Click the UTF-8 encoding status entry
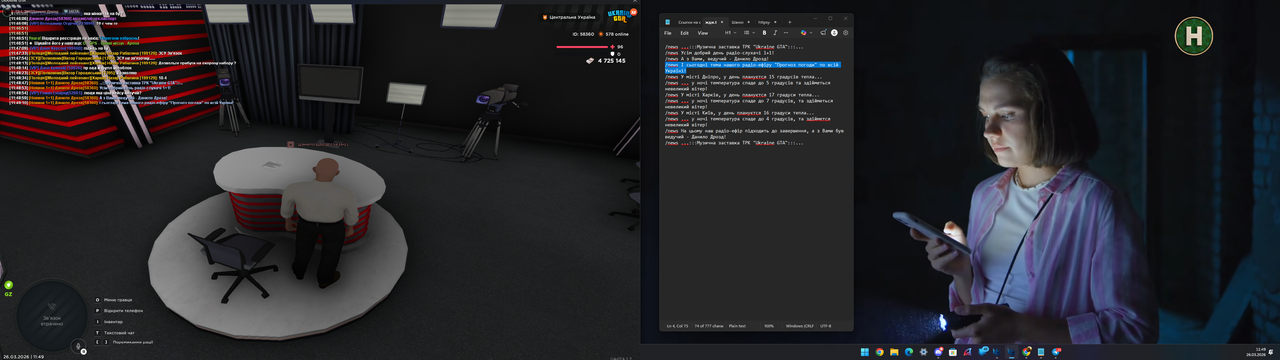This screenshot has width=1280, height=360. (825, 326)
